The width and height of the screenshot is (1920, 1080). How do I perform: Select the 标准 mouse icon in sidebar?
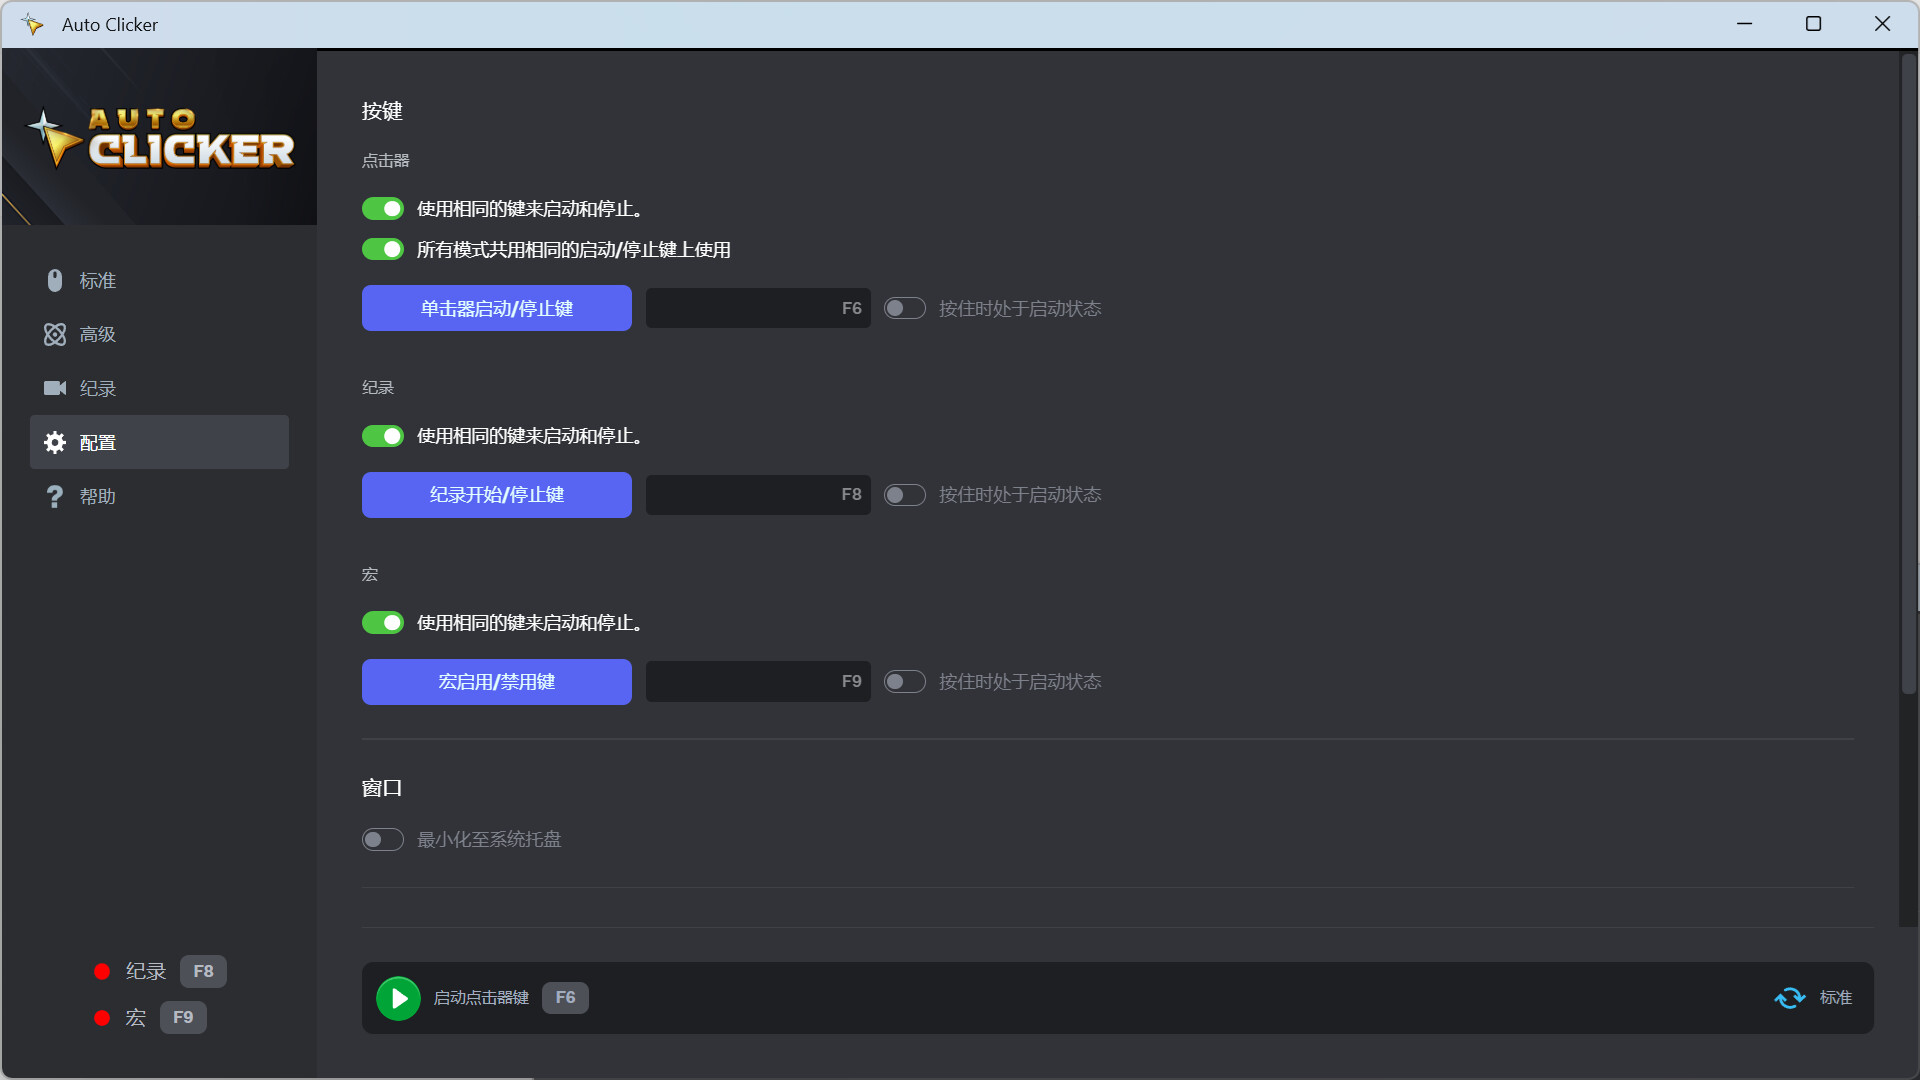click(55, 281)
